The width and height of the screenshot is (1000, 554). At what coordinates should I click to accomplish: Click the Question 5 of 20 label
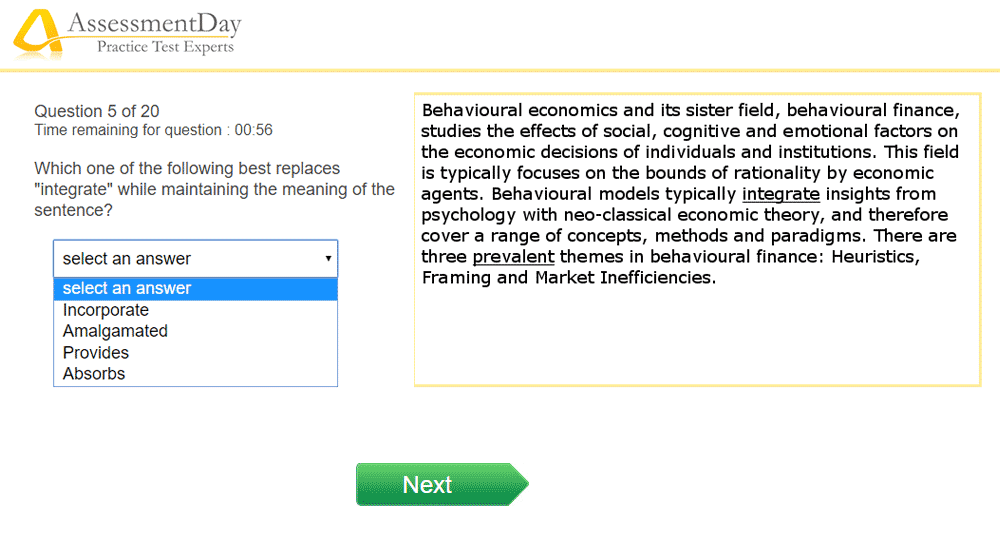click(x=97, y=112)
